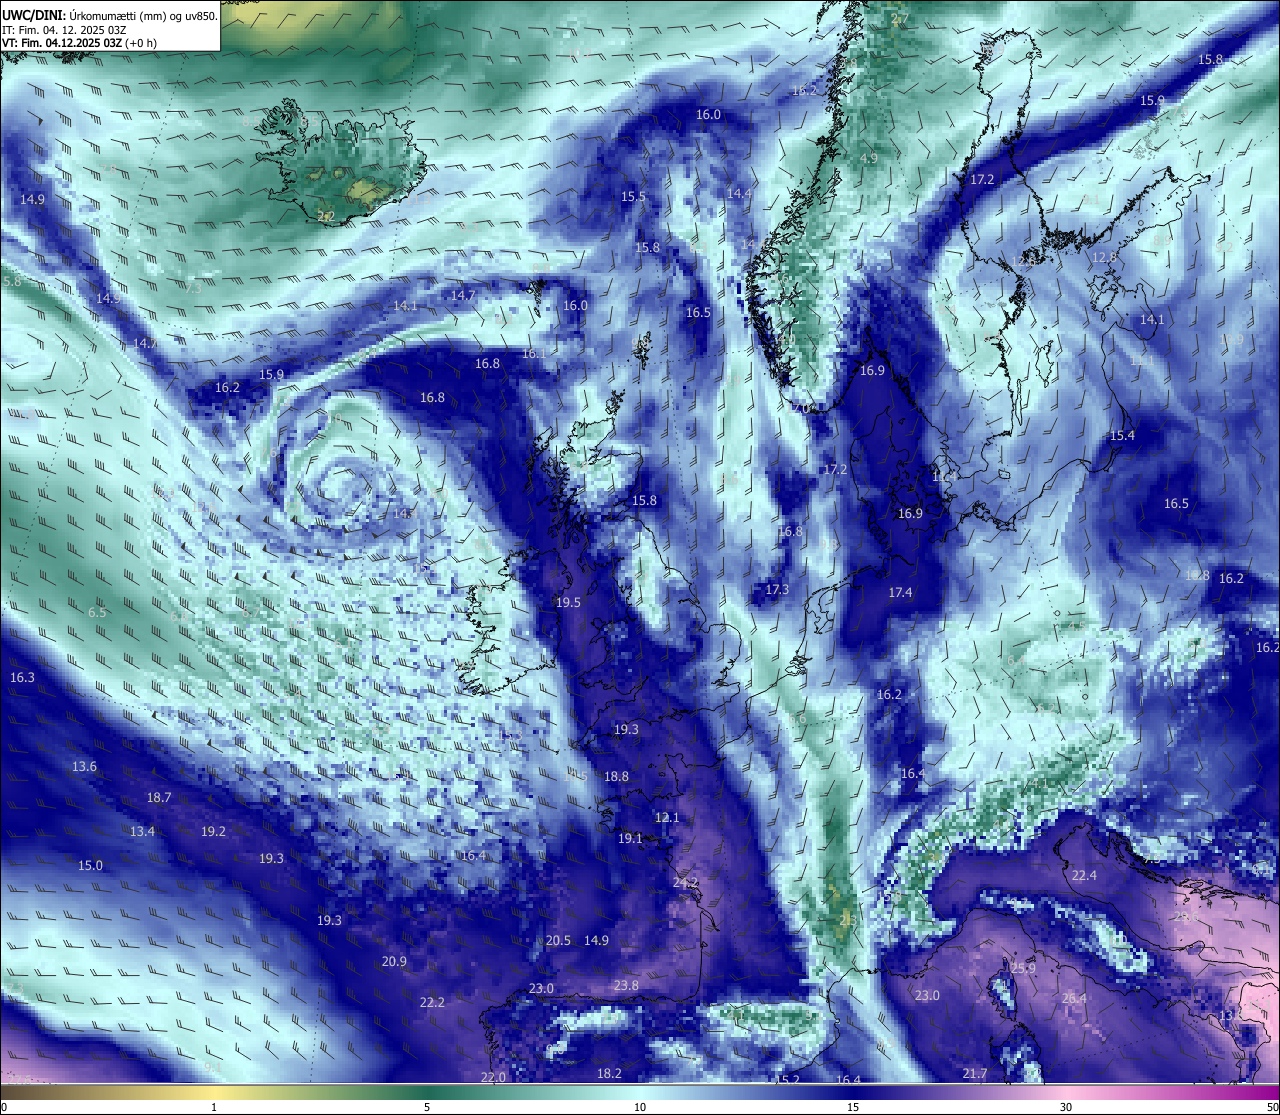This screenshot has width=1280, height=1115.
Task: Click the 16.3 value on the map
Action: [x=22, y=678]
